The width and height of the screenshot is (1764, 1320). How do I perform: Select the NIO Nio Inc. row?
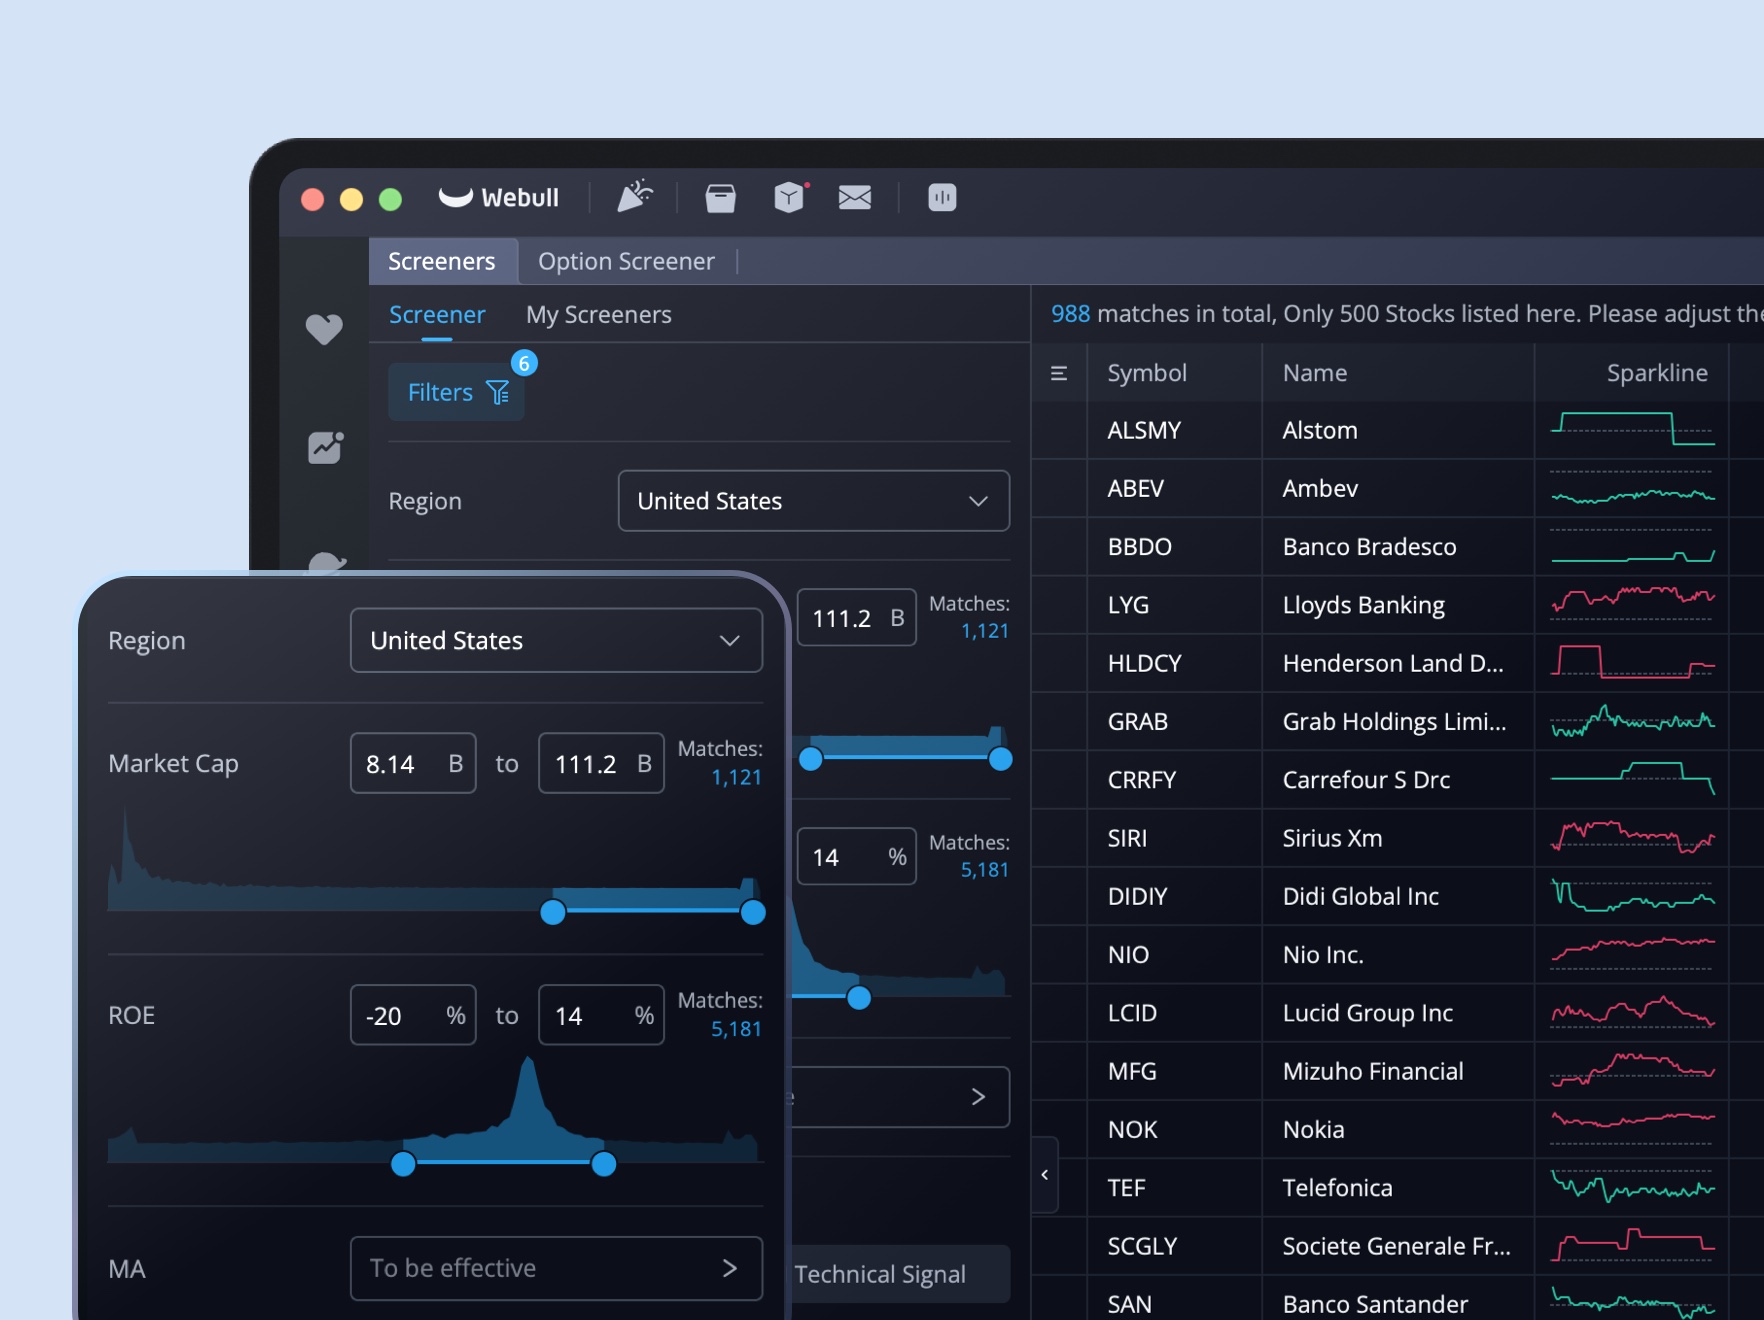coord(1398,955)
